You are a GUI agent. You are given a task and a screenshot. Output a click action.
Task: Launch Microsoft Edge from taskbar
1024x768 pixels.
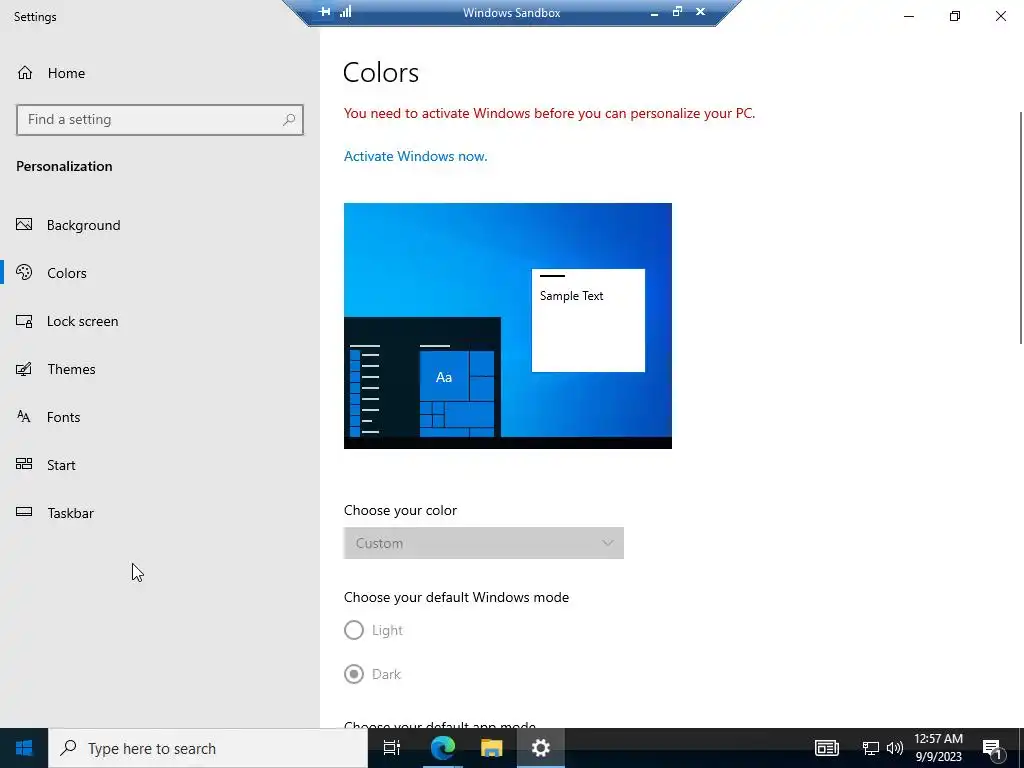pyautogui.click(x=442, y=748)
